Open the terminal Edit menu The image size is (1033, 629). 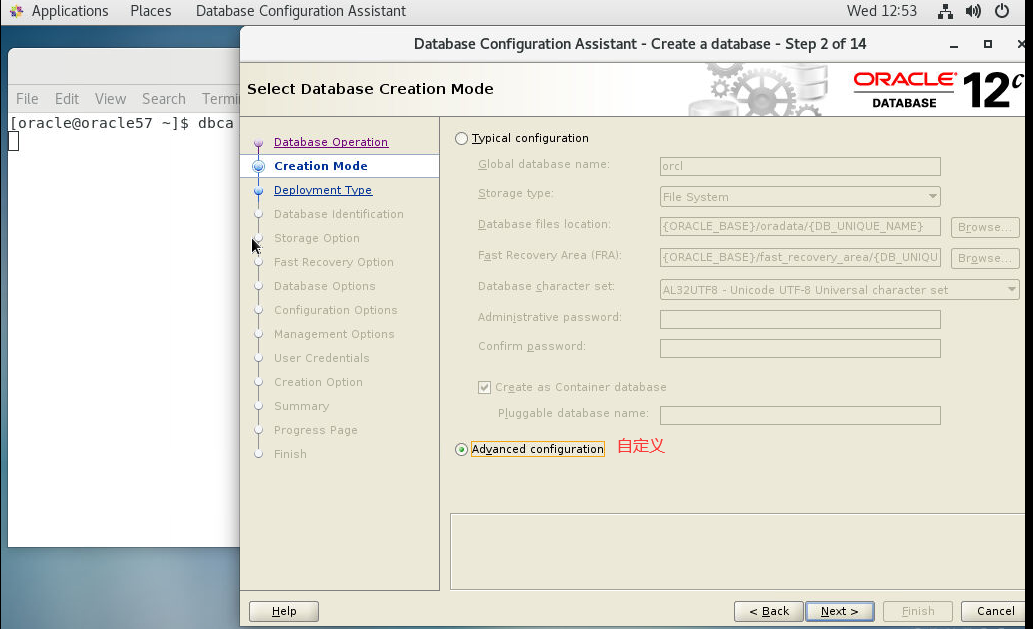(x=67, y=99)
